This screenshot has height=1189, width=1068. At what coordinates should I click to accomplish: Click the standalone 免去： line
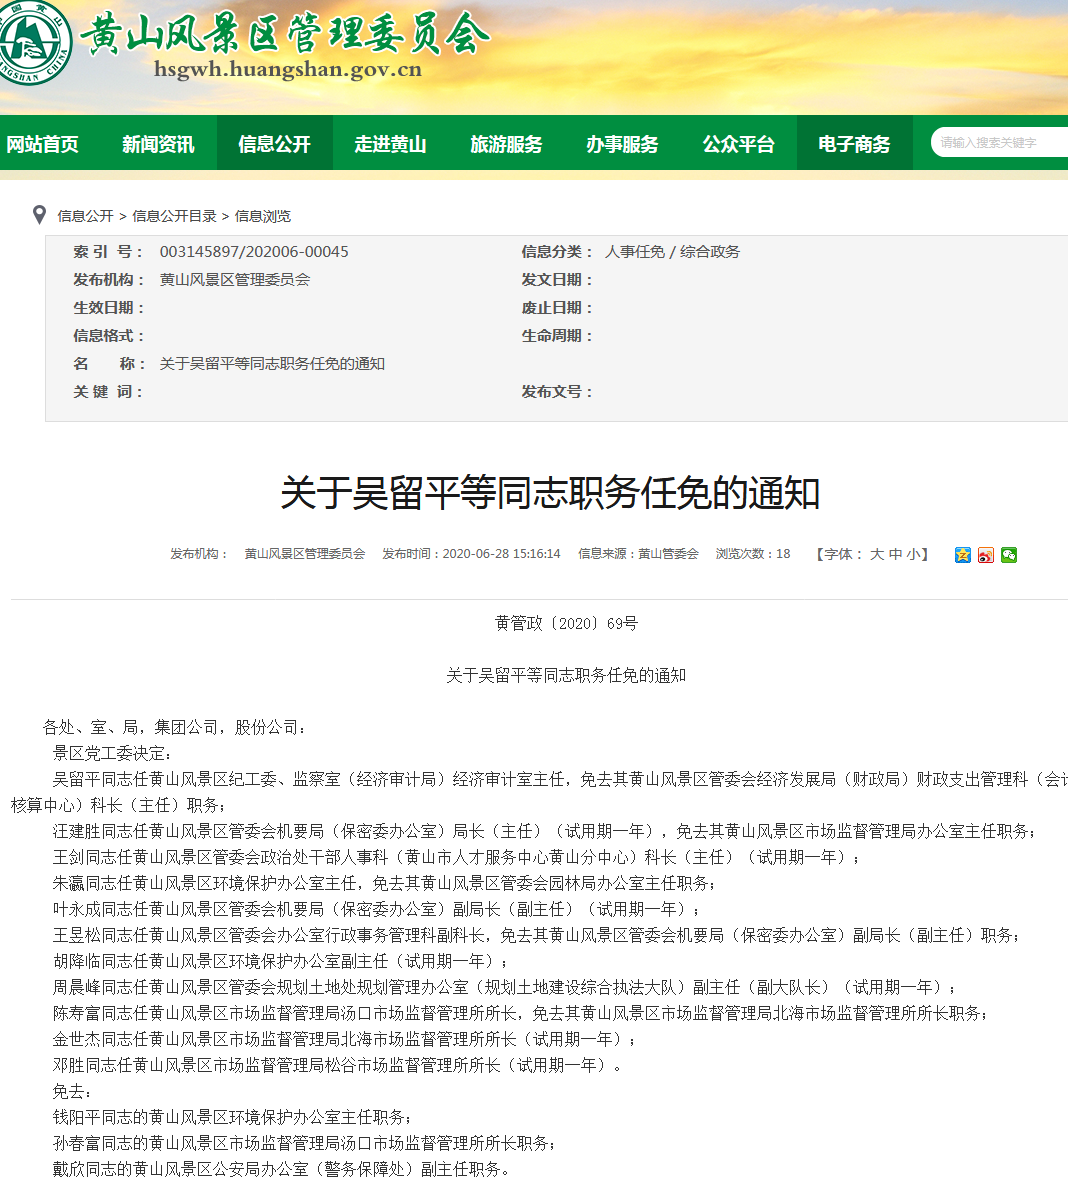click(72, 1091)
